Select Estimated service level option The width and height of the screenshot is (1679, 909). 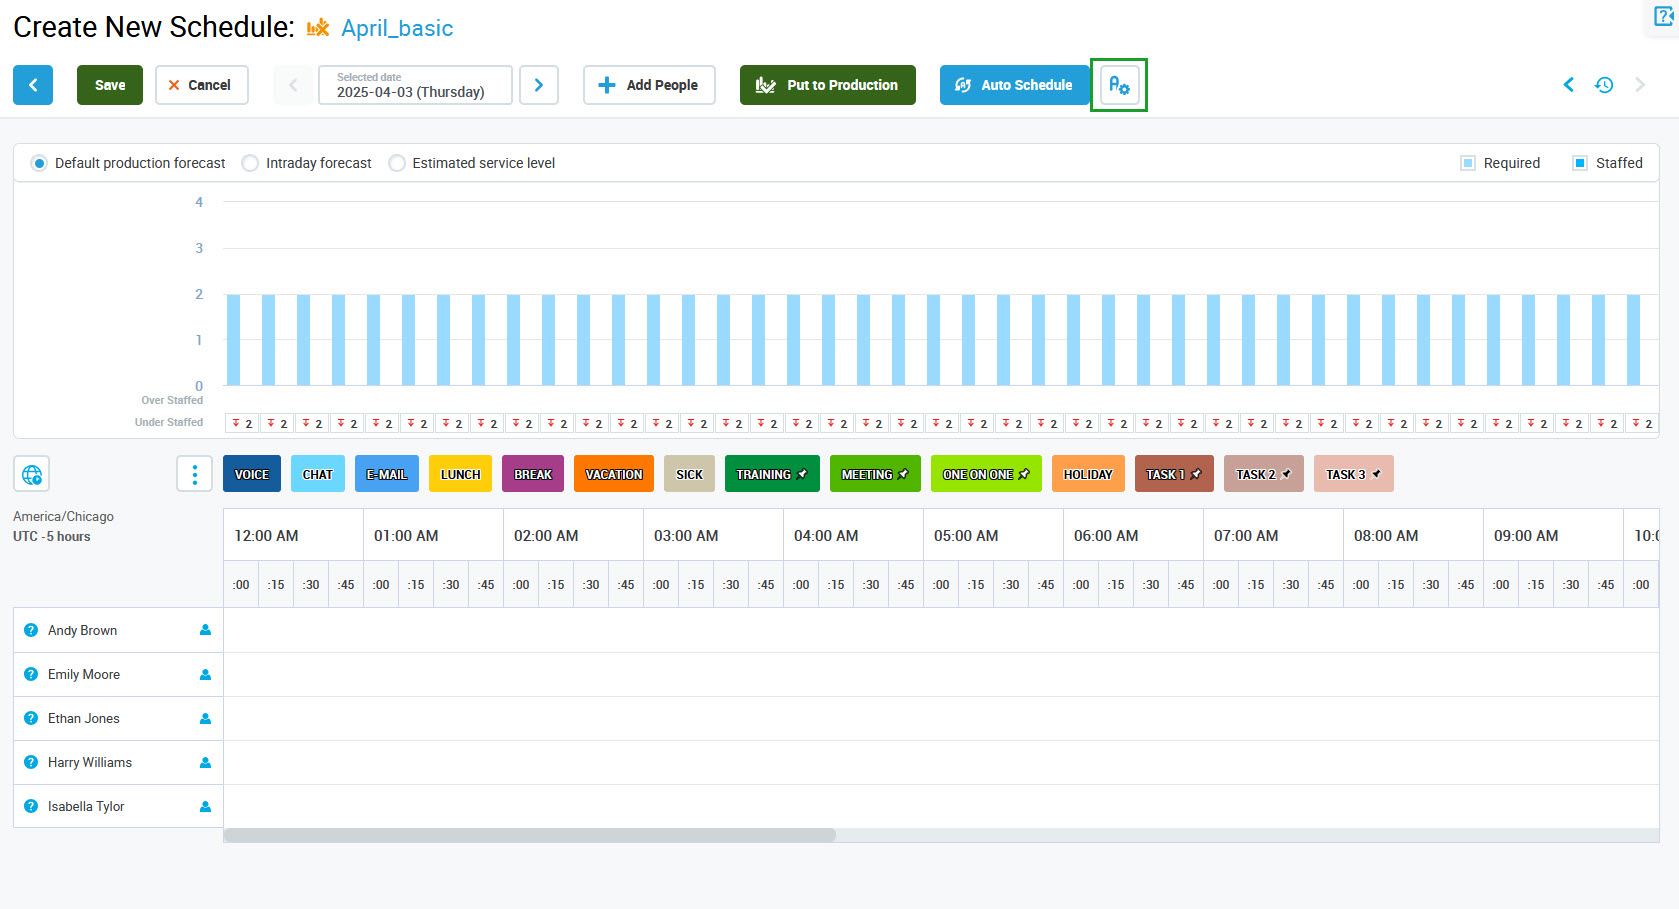click(397, 163)
